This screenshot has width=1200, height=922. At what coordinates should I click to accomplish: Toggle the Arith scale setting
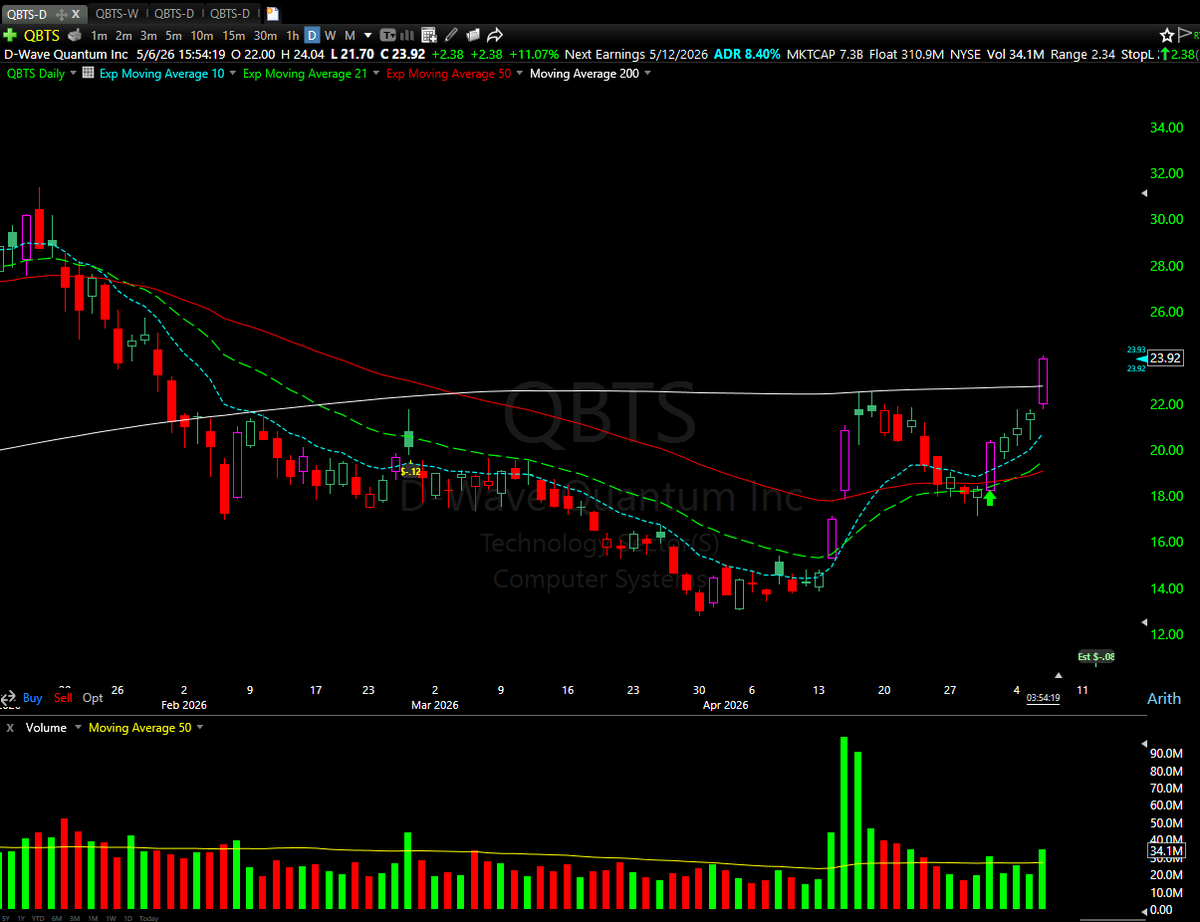1164,698
